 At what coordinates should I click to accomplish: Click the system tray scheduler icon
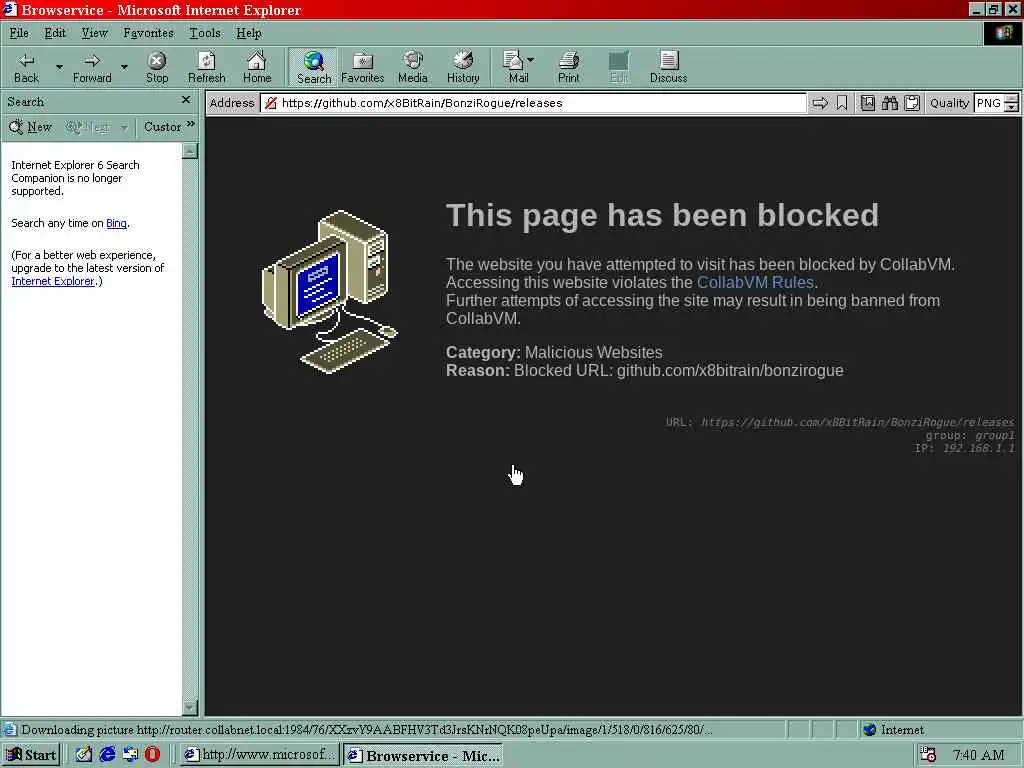pyautogui.click(x=928, y=754)
